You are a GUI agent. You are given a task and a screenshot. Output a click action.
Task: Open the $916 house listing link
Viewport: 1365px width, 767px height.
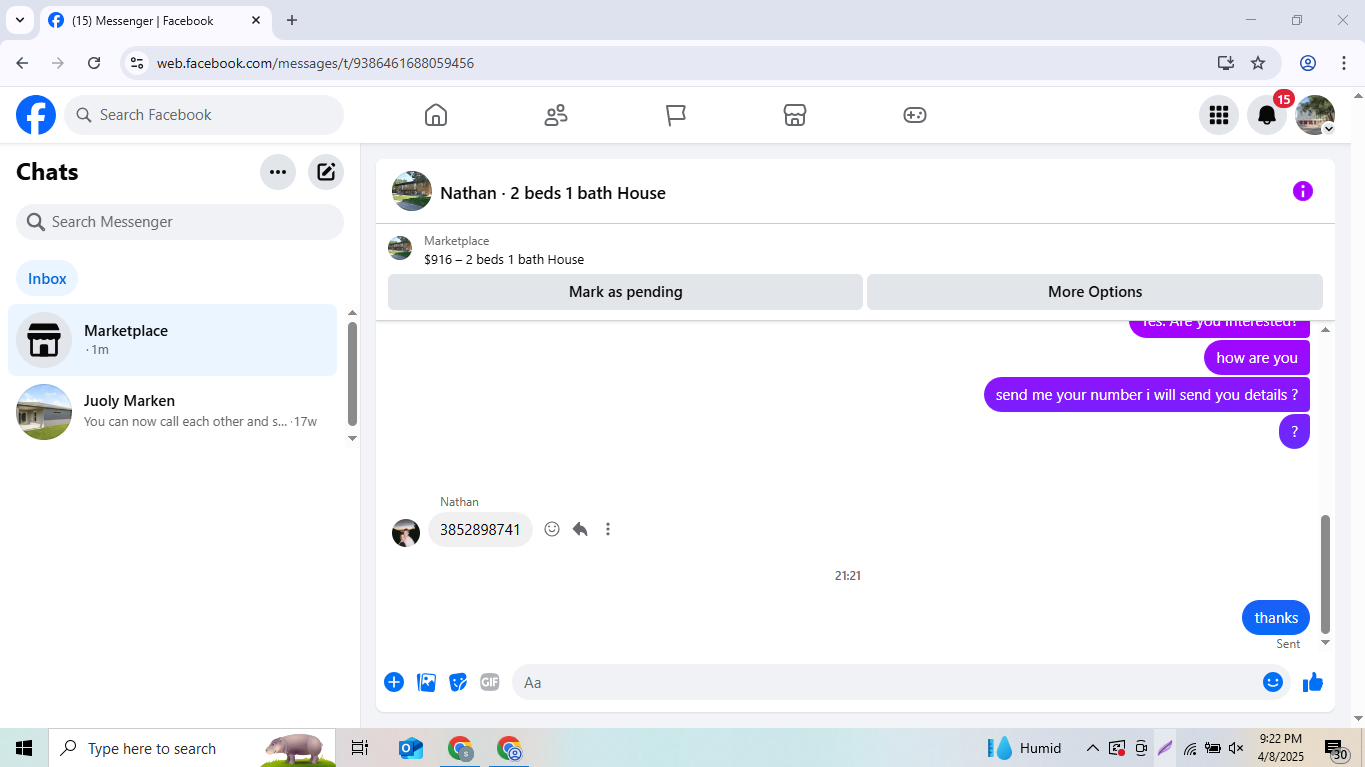click(x=504, y=259)
